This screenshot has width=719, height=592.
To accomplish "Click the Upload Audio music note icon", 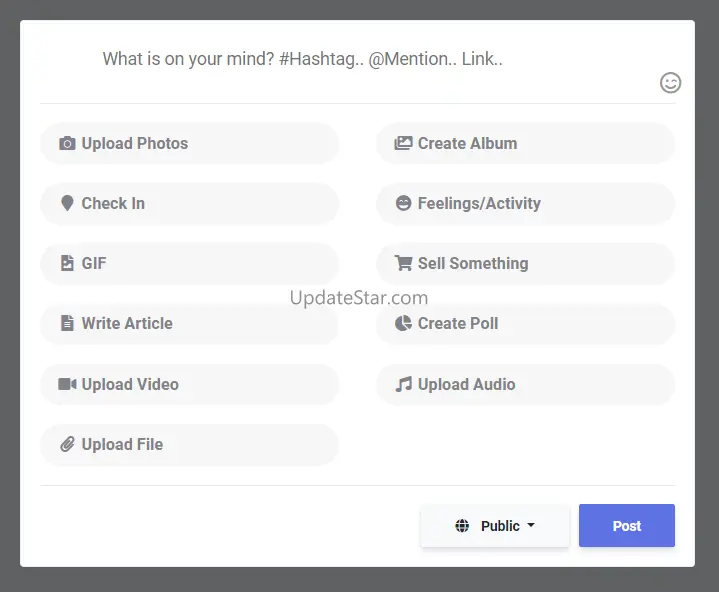I will tap(403, 384).
